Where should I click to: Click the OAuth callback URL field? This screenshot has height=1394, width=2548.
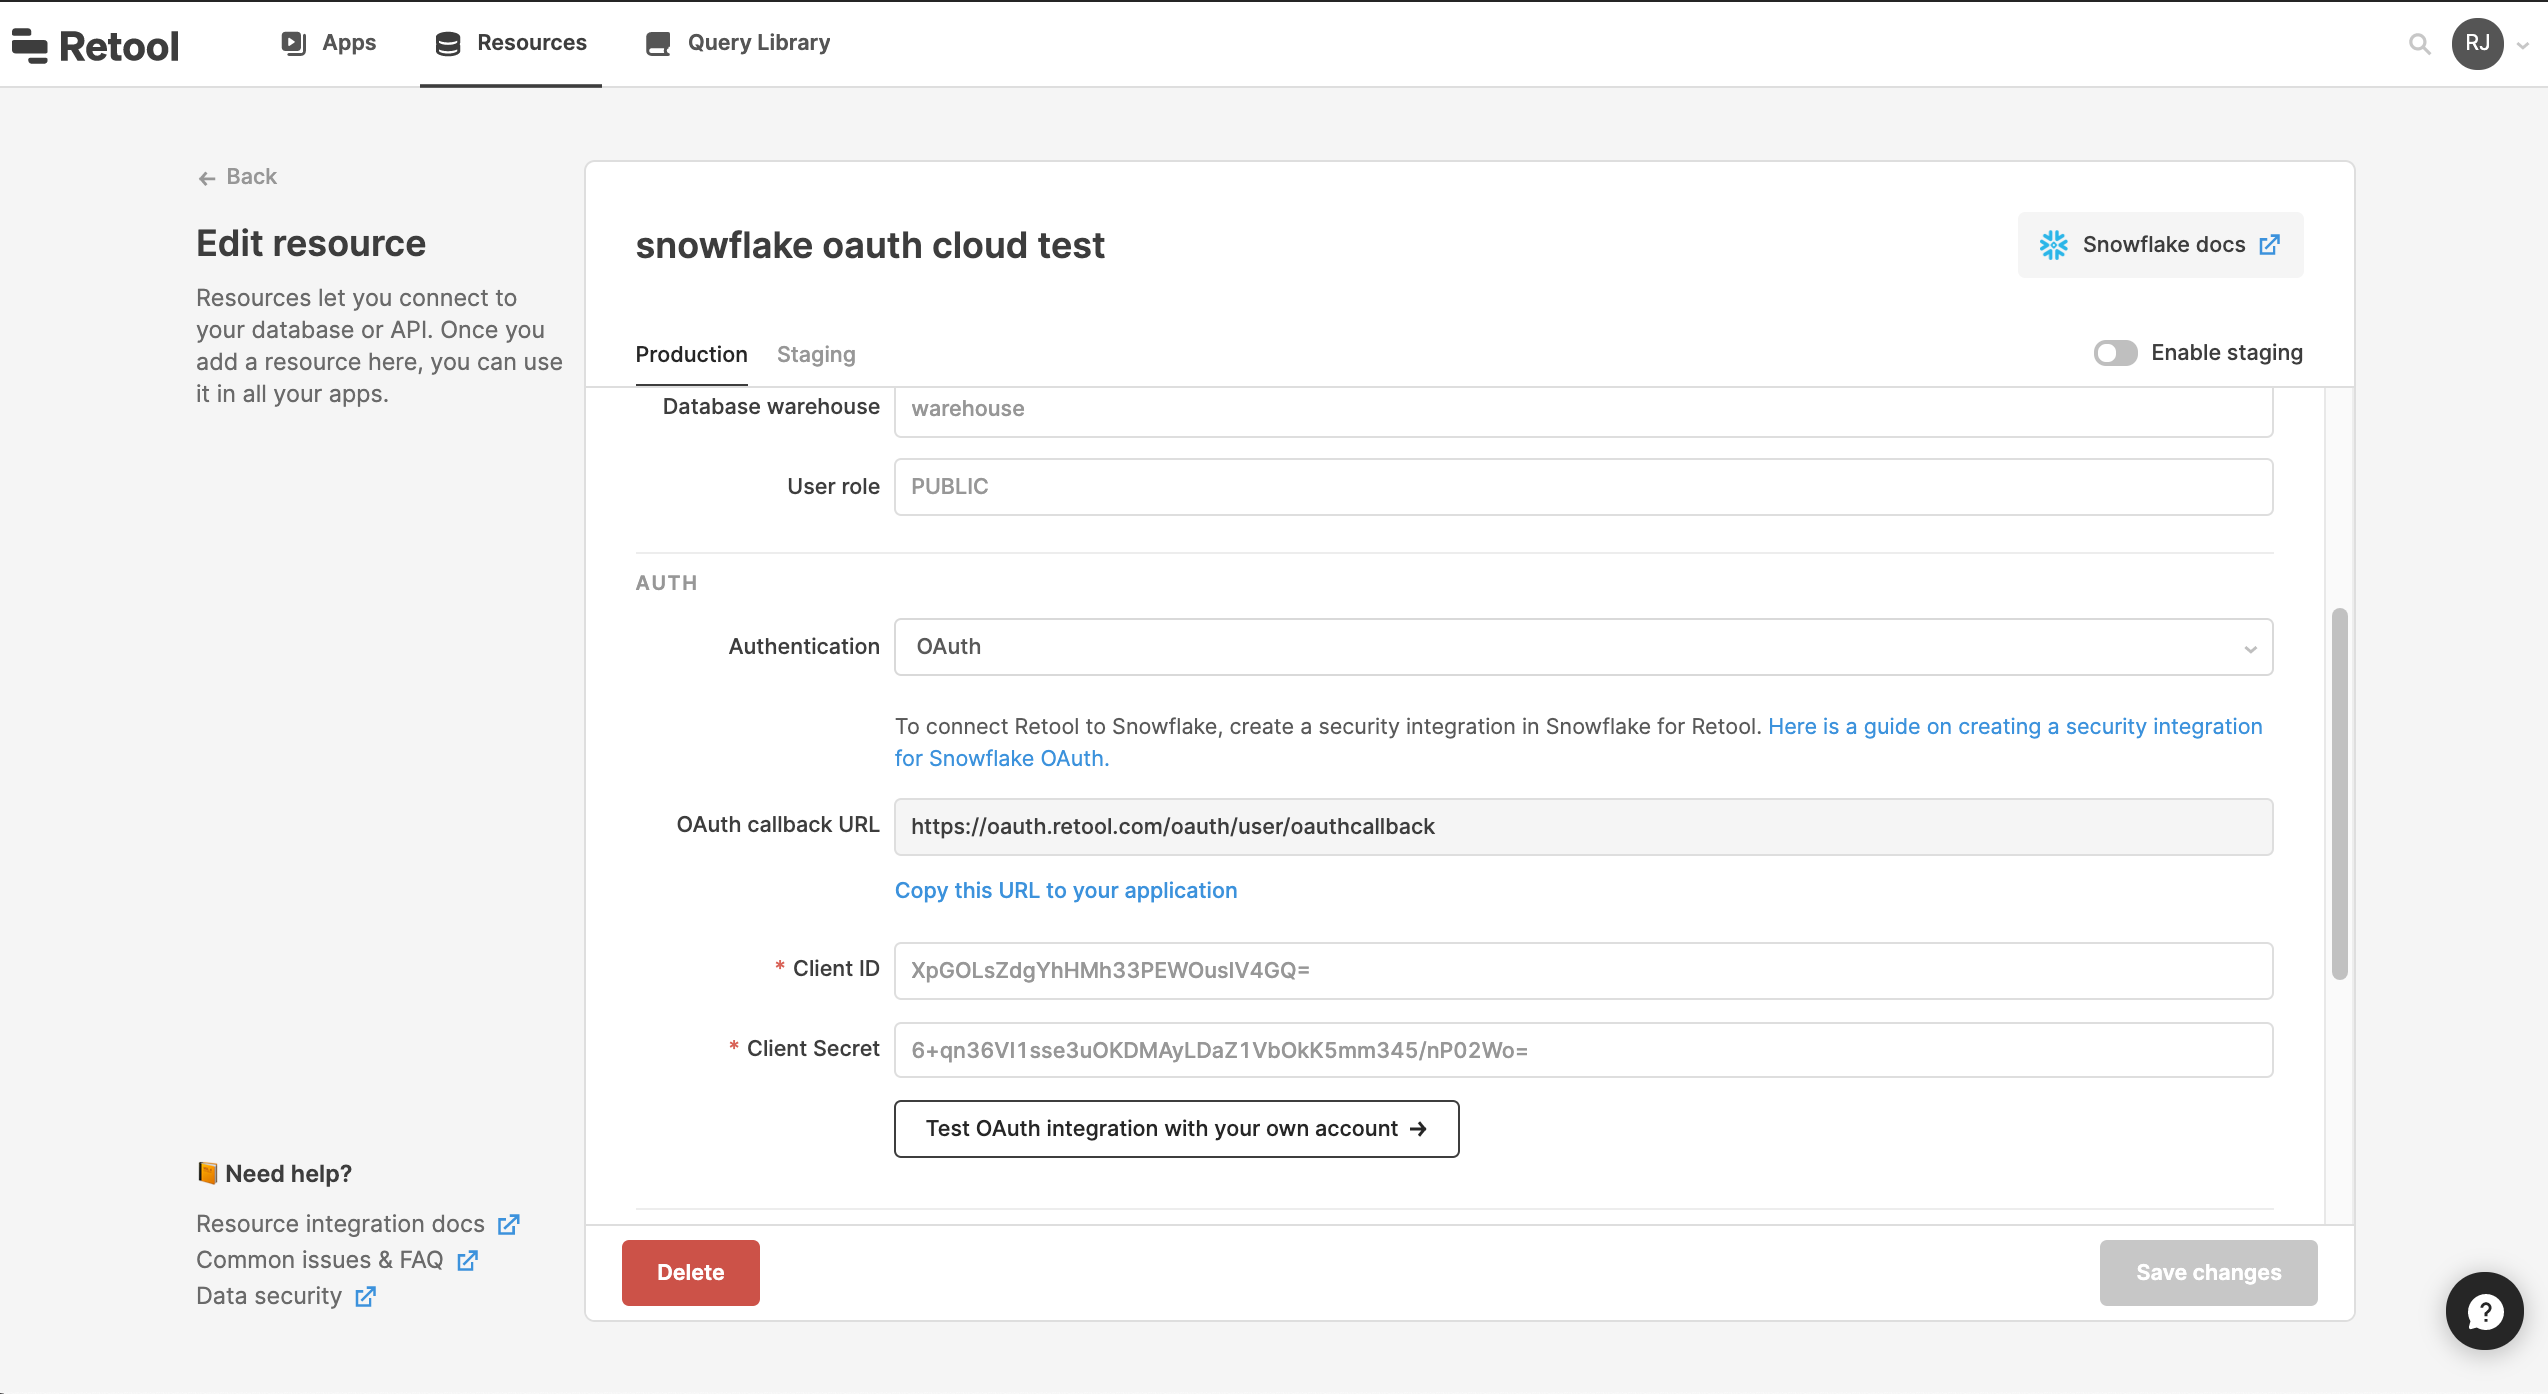point(1583,827)
